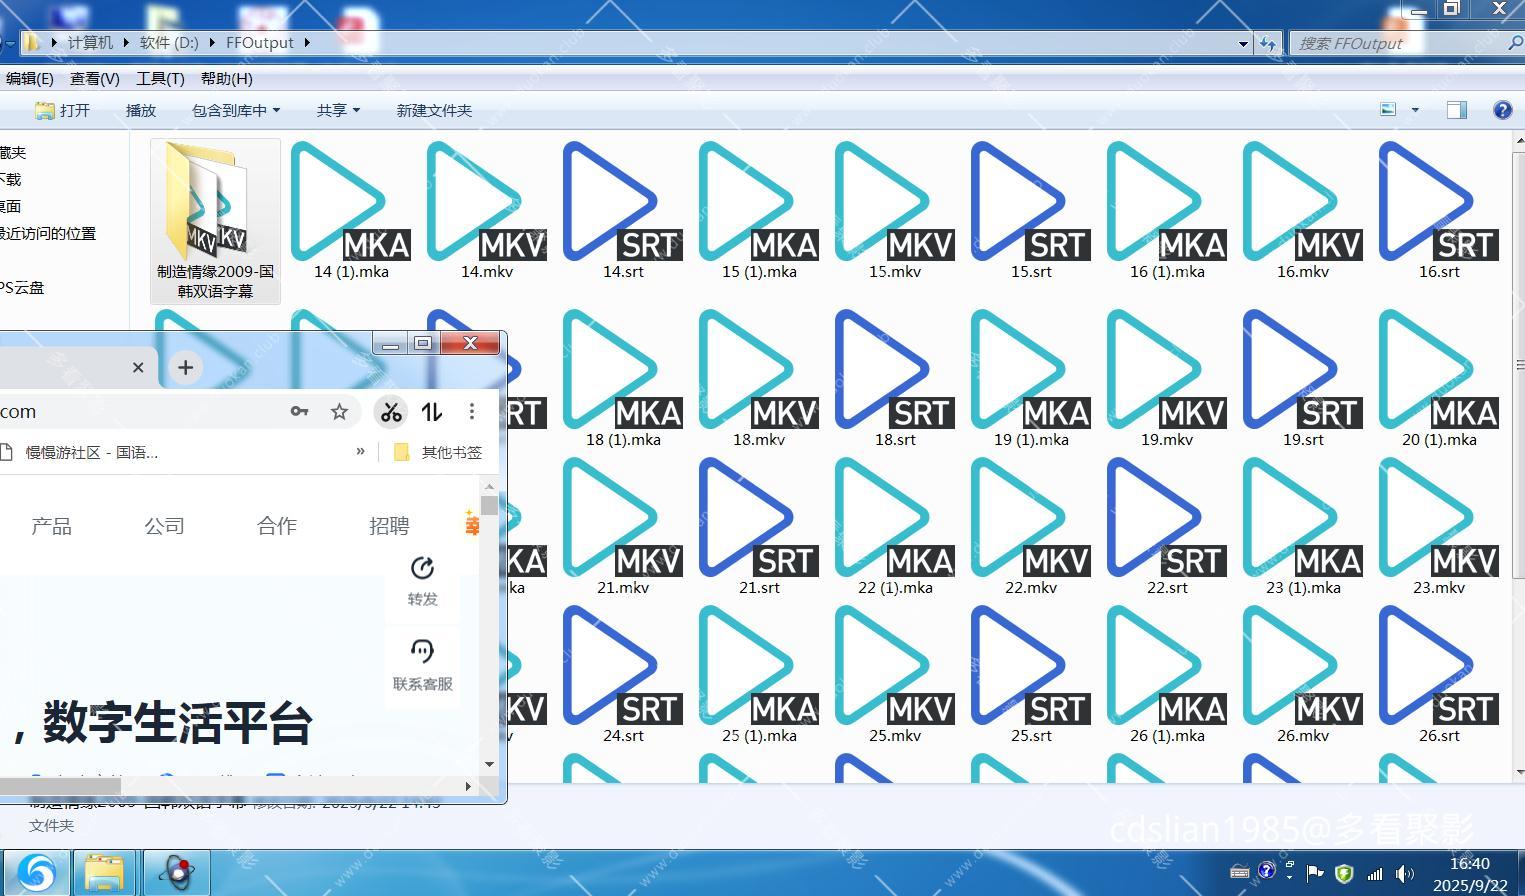This screenshot has height=896, width=1525.
Task: Click the 播放 button in the toolbar
Action: click(141, 110)
